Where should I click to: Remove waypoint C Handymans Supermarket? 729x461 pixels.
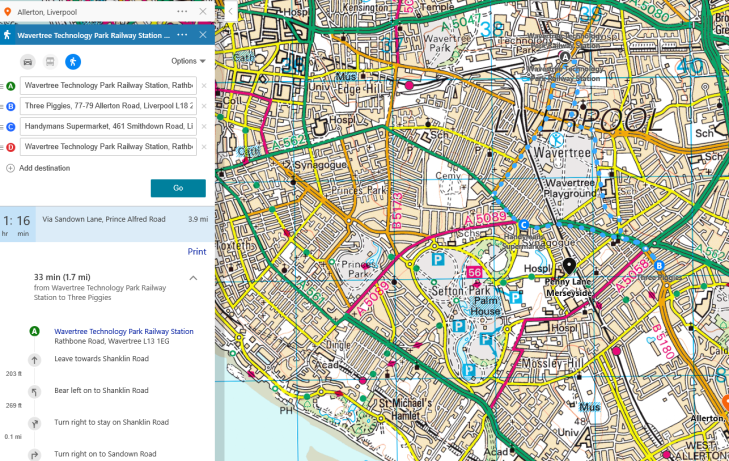coord(203,126)
